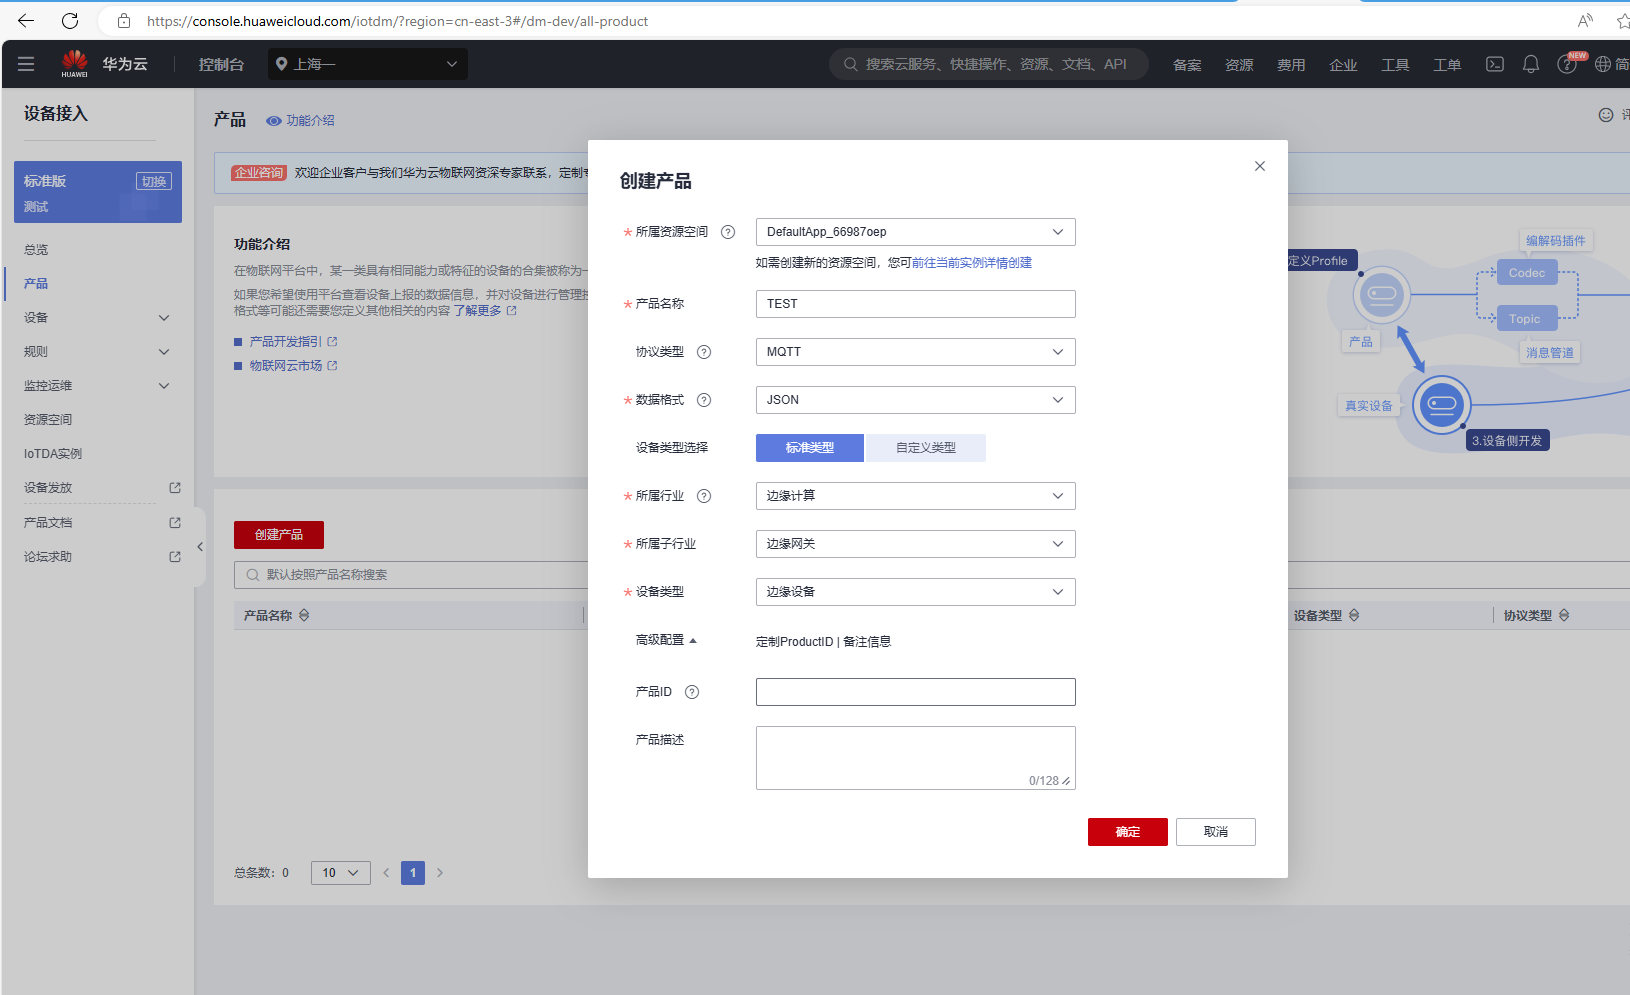
Task: Expand the 所属行业 dropdown
Action: click(915, 496)
